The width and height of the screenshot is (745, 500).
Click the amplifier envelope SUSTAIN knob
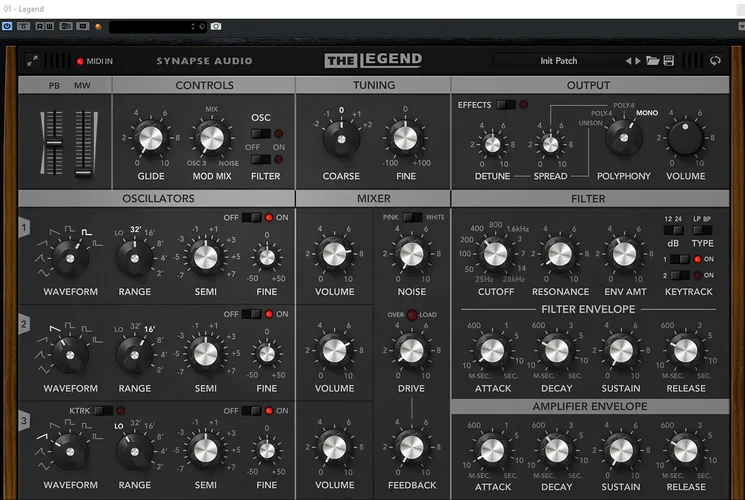pos(621,451)
